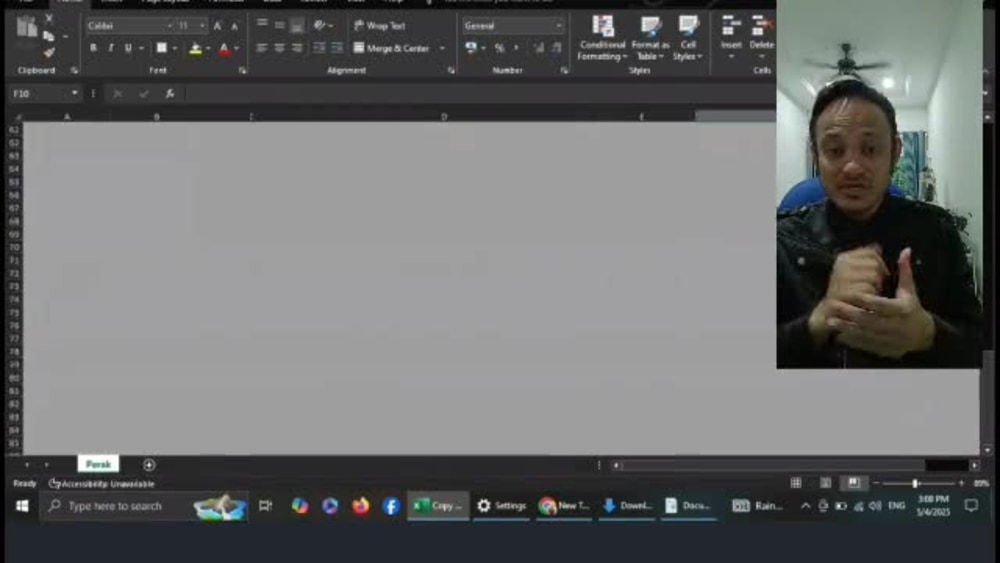Middle align cell contents

(x=279, y=25)
